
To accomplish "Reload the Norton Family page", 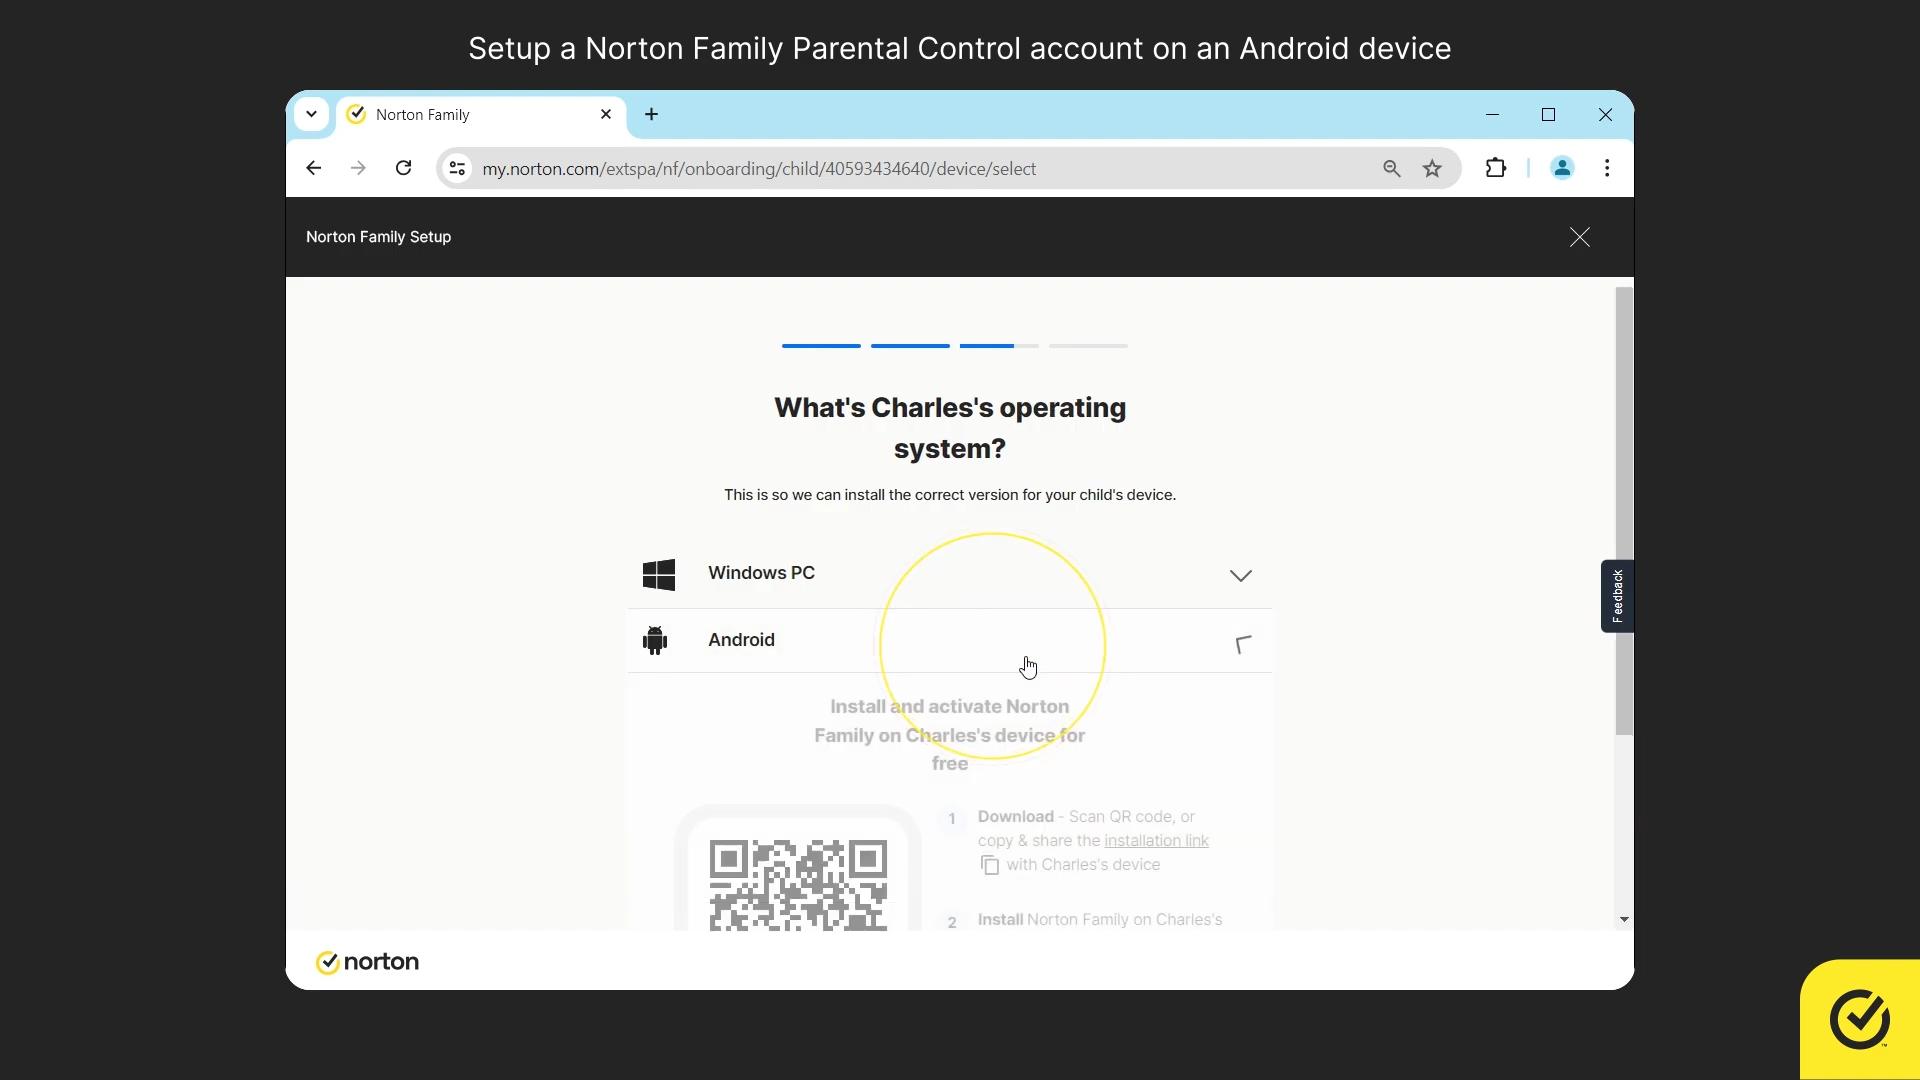I will click(x=404, y=168).
